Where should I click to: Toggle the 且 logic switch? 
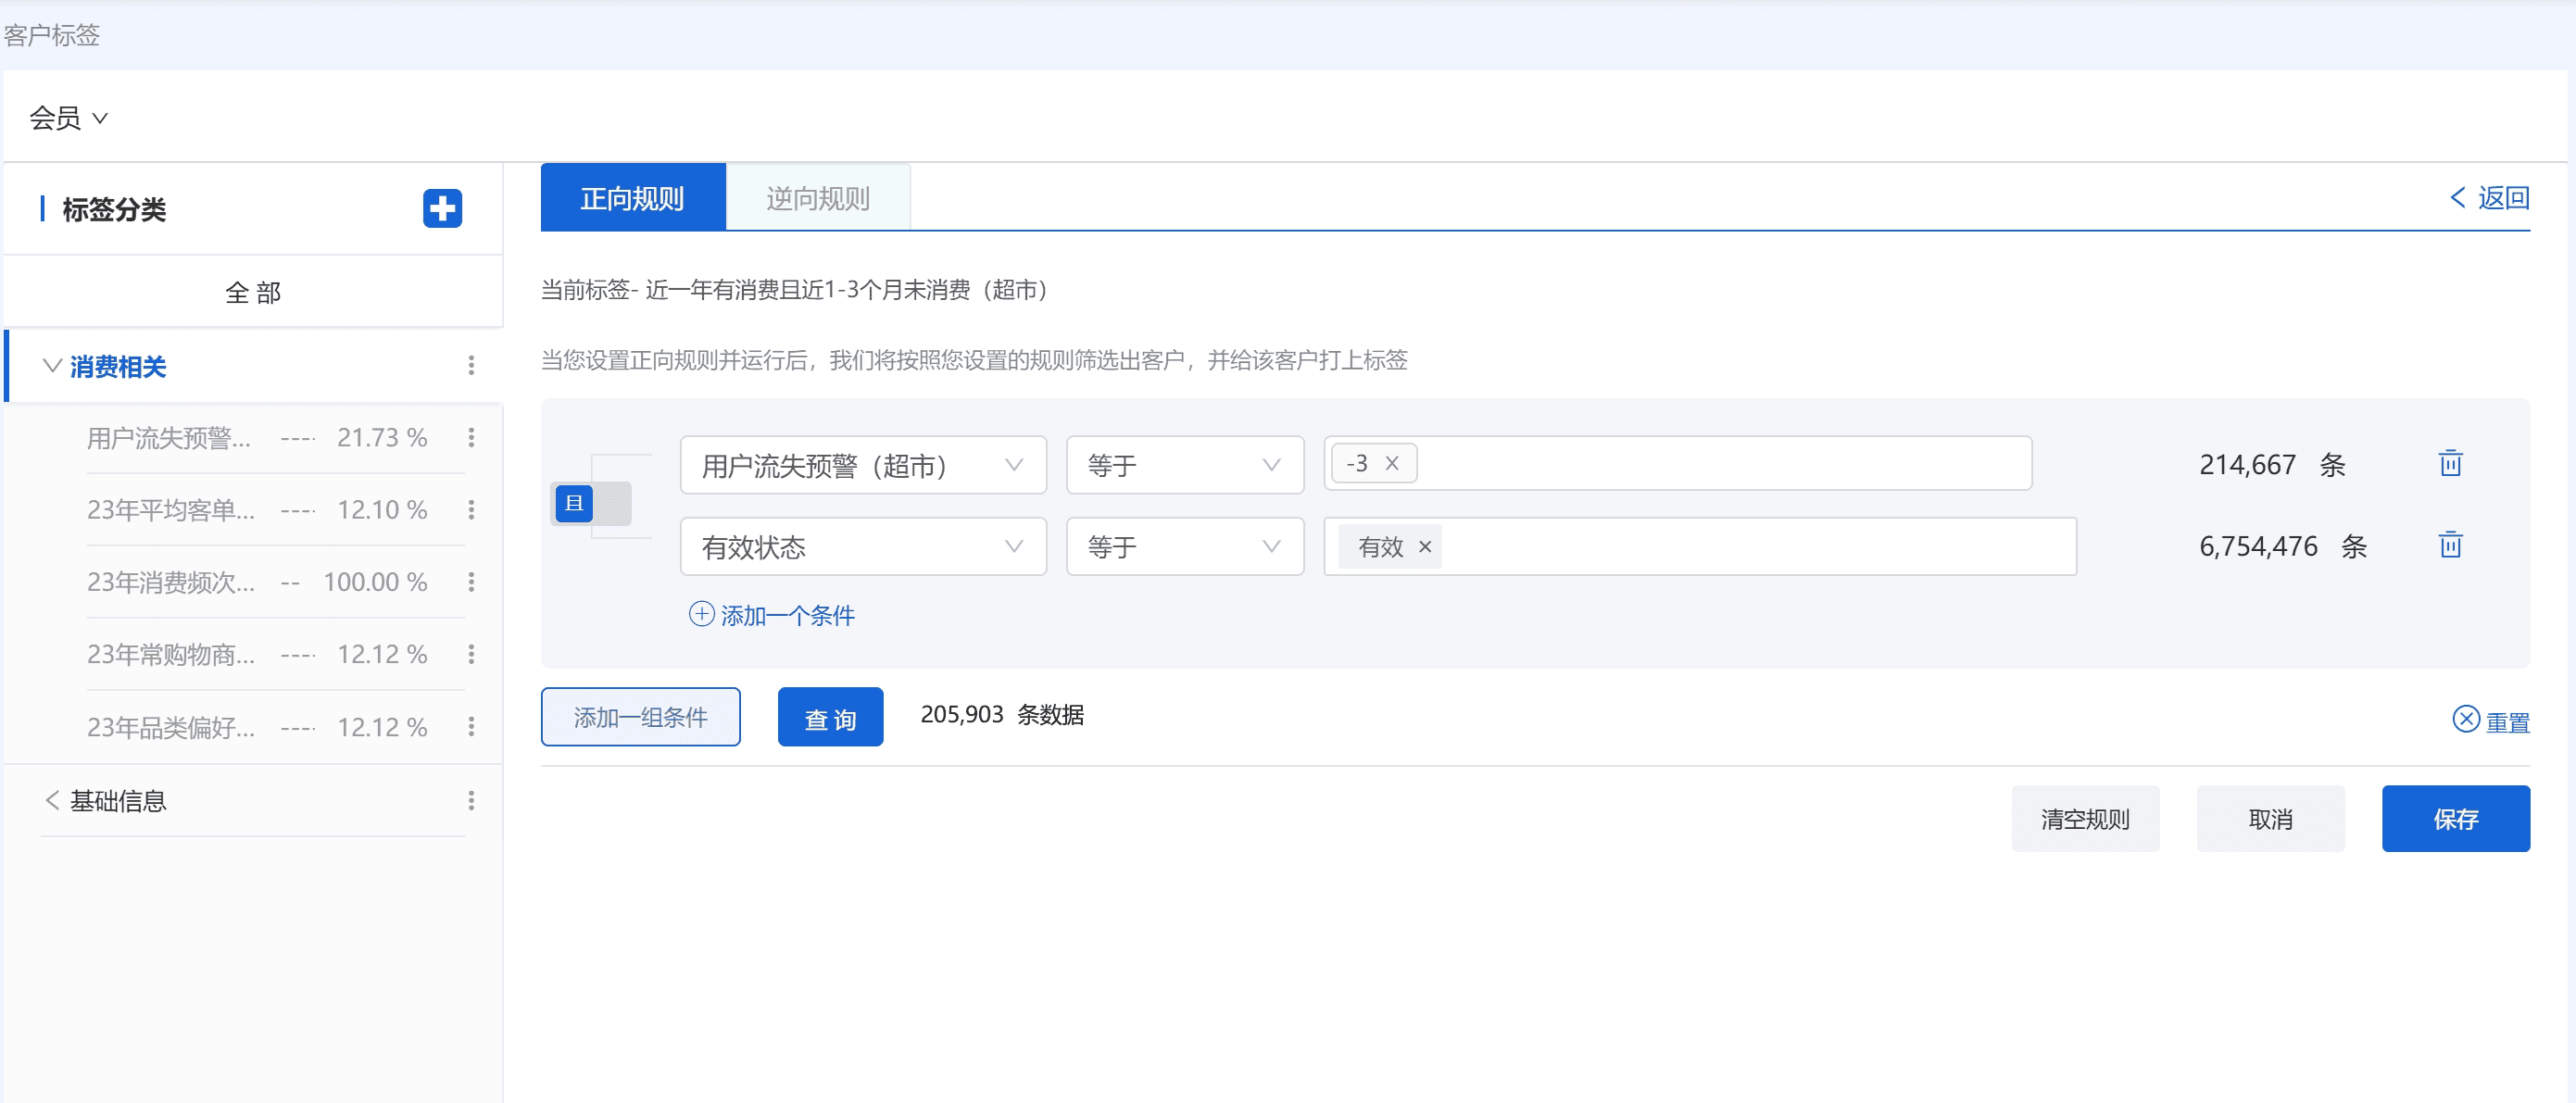(592, 503)
